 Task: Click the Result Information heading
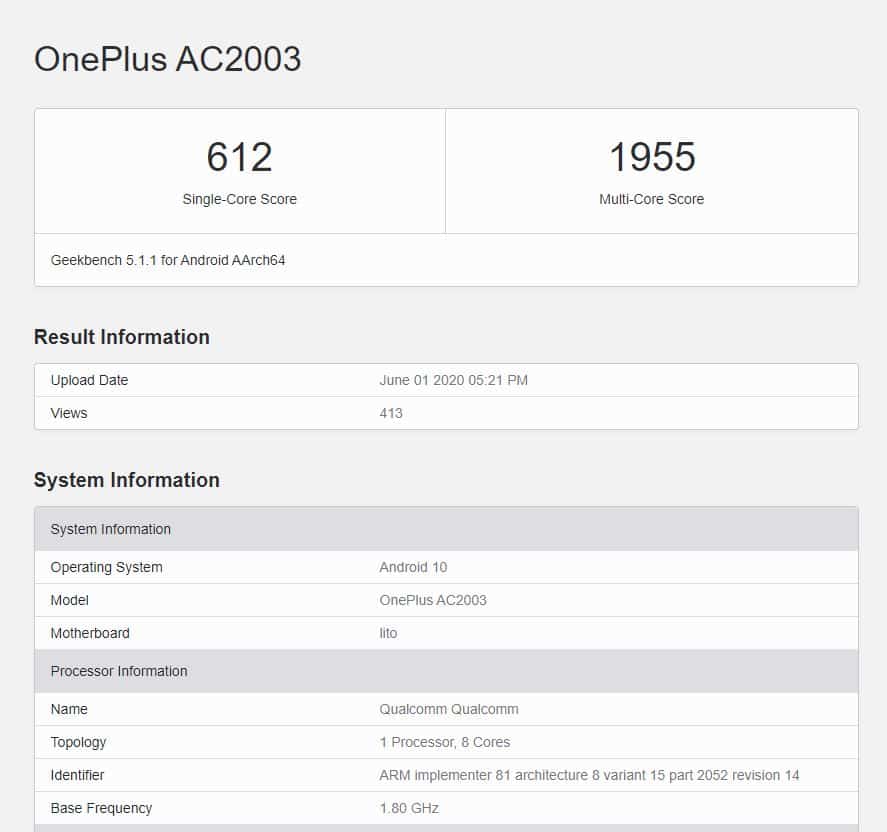(122, 337)
